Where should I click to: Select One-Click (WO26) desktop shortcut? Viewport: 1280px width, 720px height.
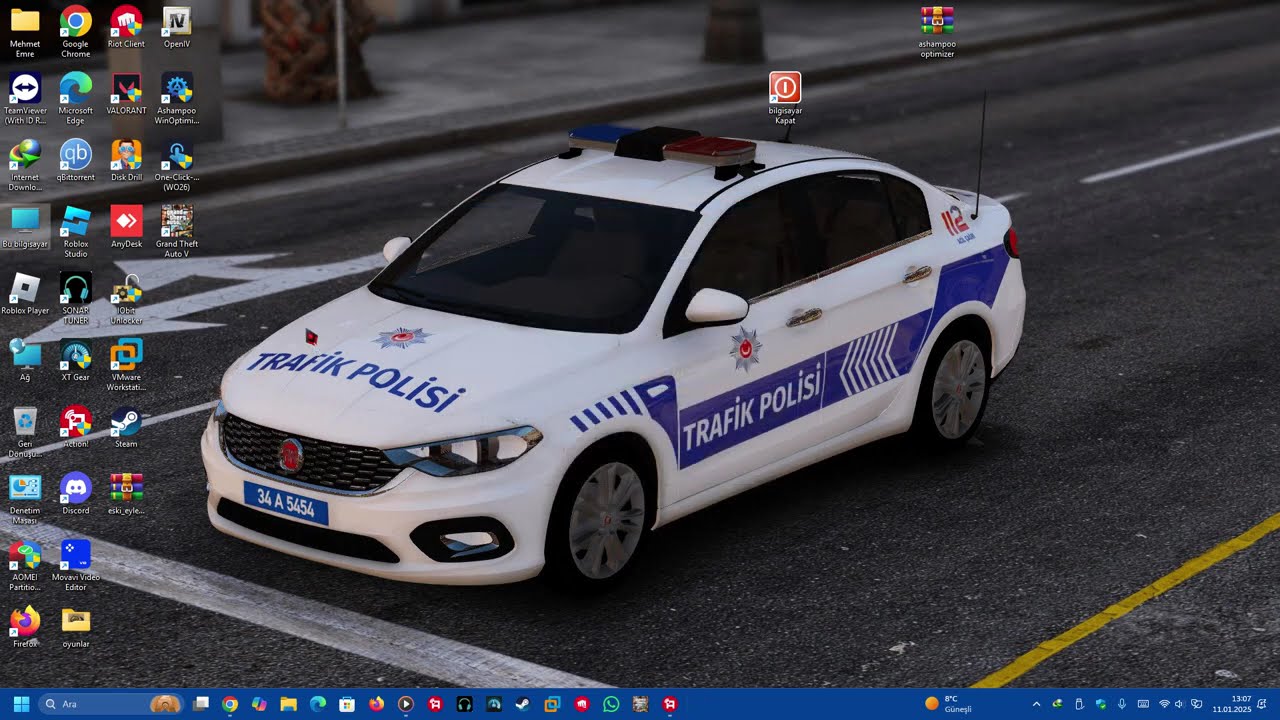pyautogui.click(x=177, y=166)
